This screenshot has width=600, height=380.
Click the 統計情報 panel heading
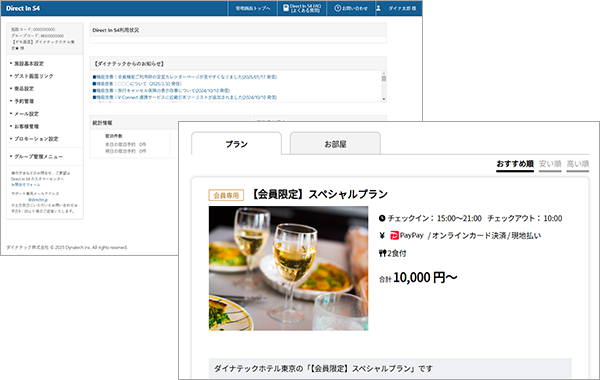[103, 123]
